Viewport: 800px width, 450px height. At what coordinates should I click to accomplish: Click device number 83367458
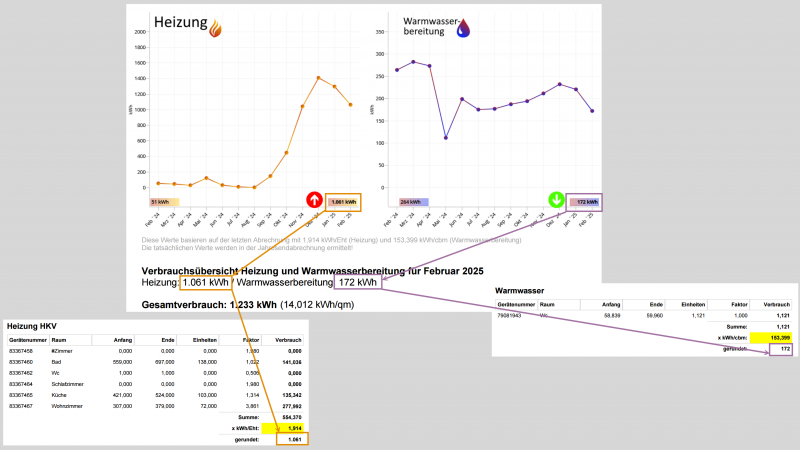(x=20, y=351)
